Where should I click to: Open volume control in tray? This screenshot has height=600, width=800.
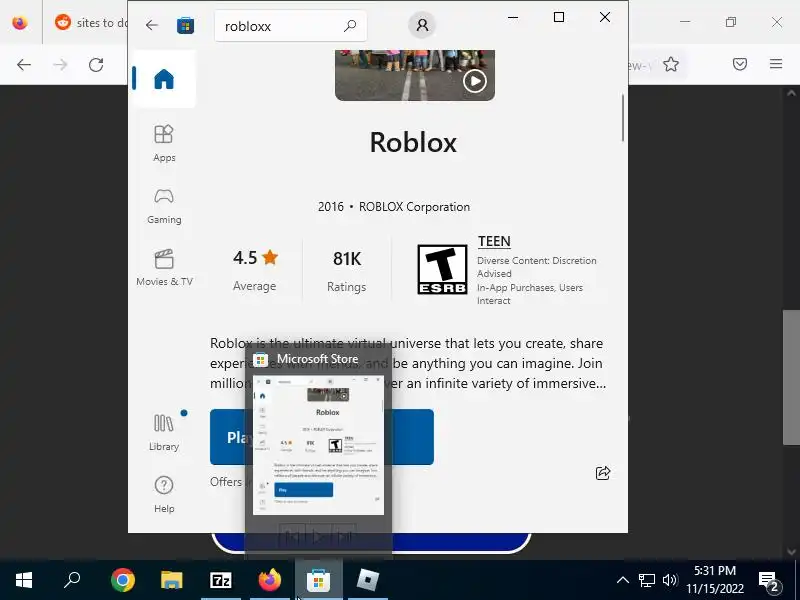(x=669, y=580)
